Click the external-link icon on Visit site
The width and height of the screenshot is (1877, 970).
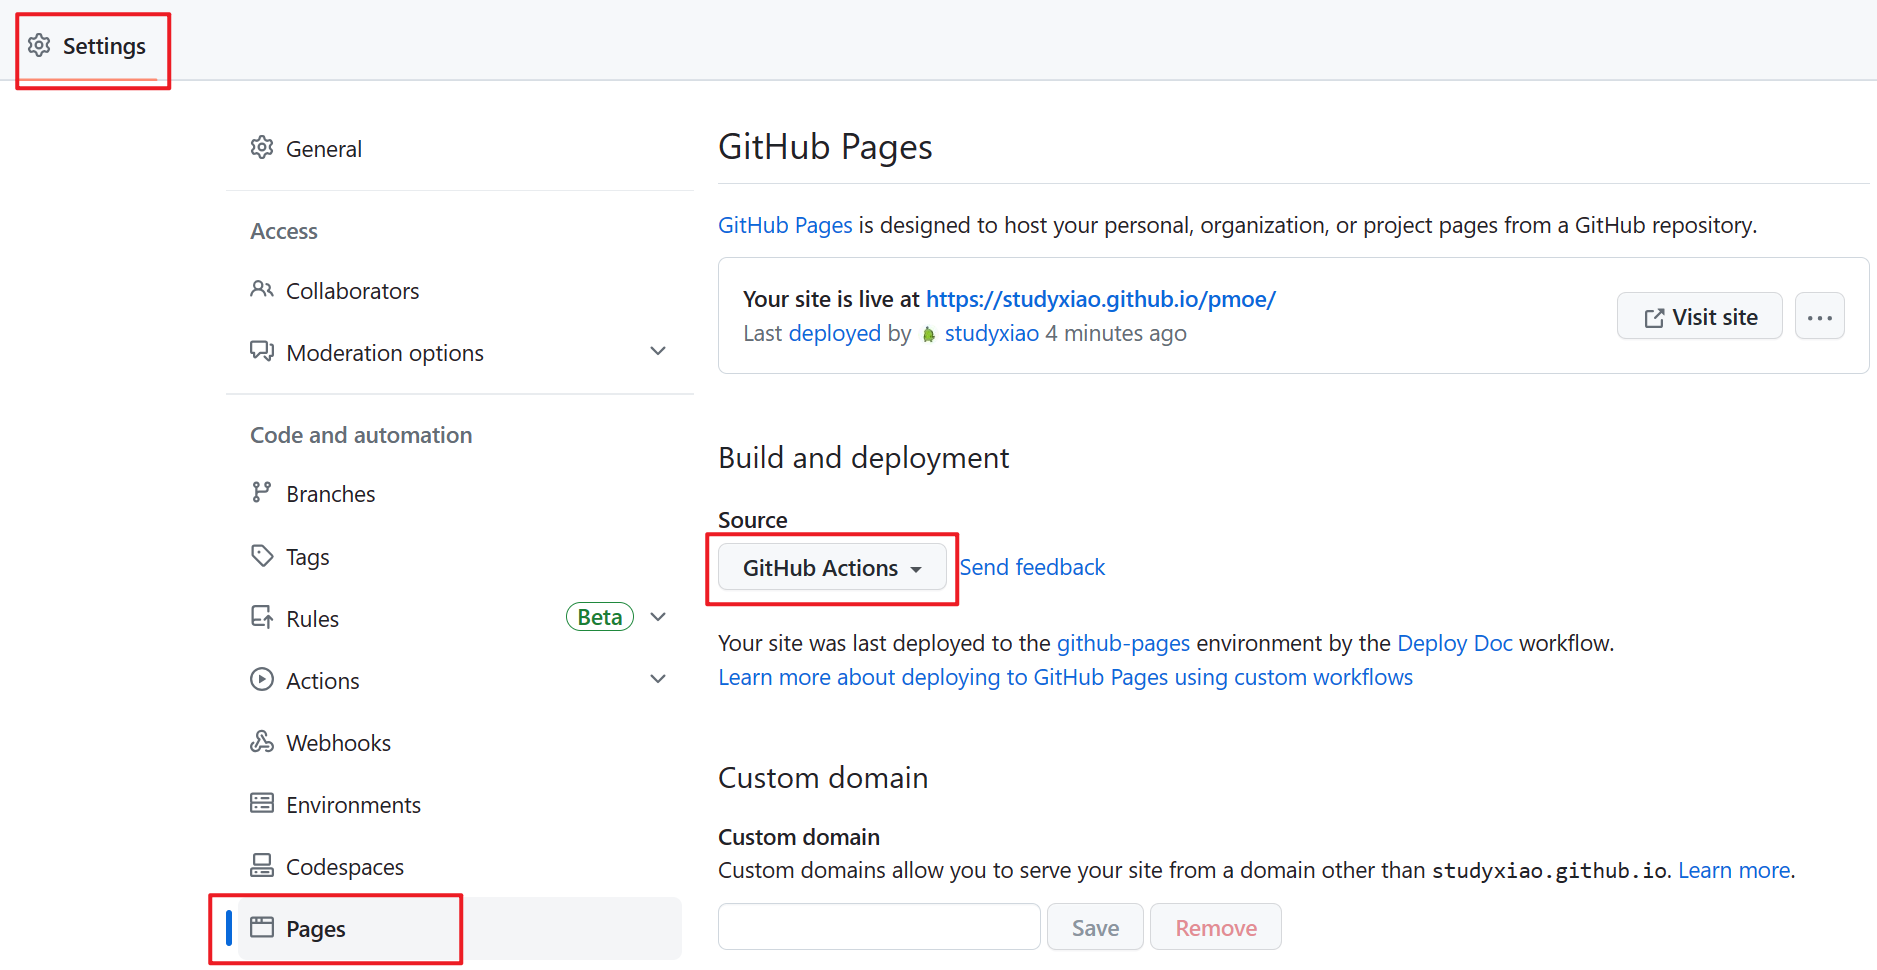[1654, 318]
